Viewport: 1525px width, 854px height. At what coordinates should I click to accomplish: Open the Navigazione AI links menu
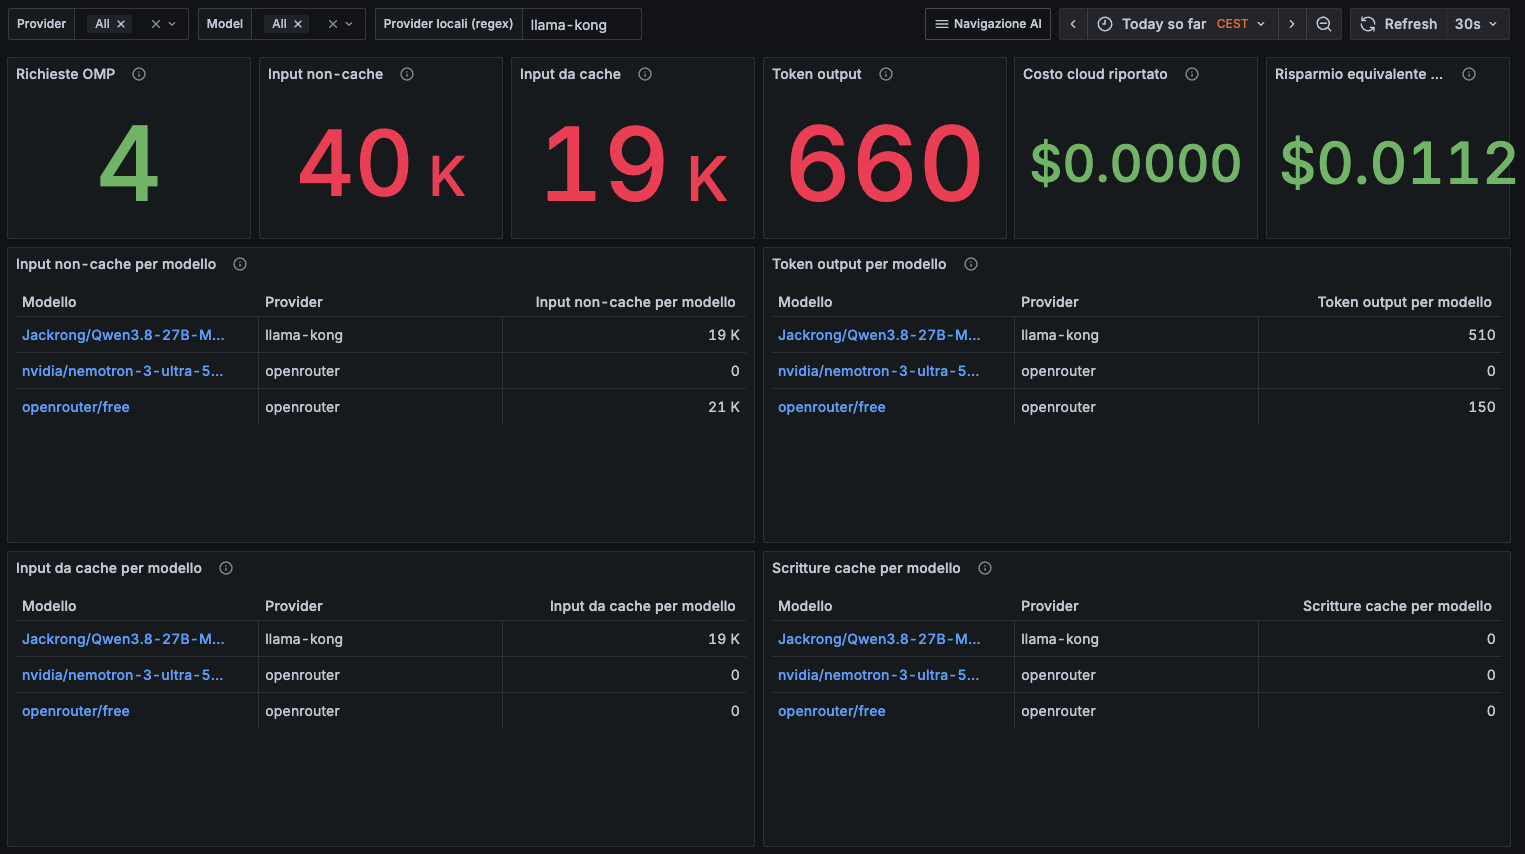click(988, 24)
